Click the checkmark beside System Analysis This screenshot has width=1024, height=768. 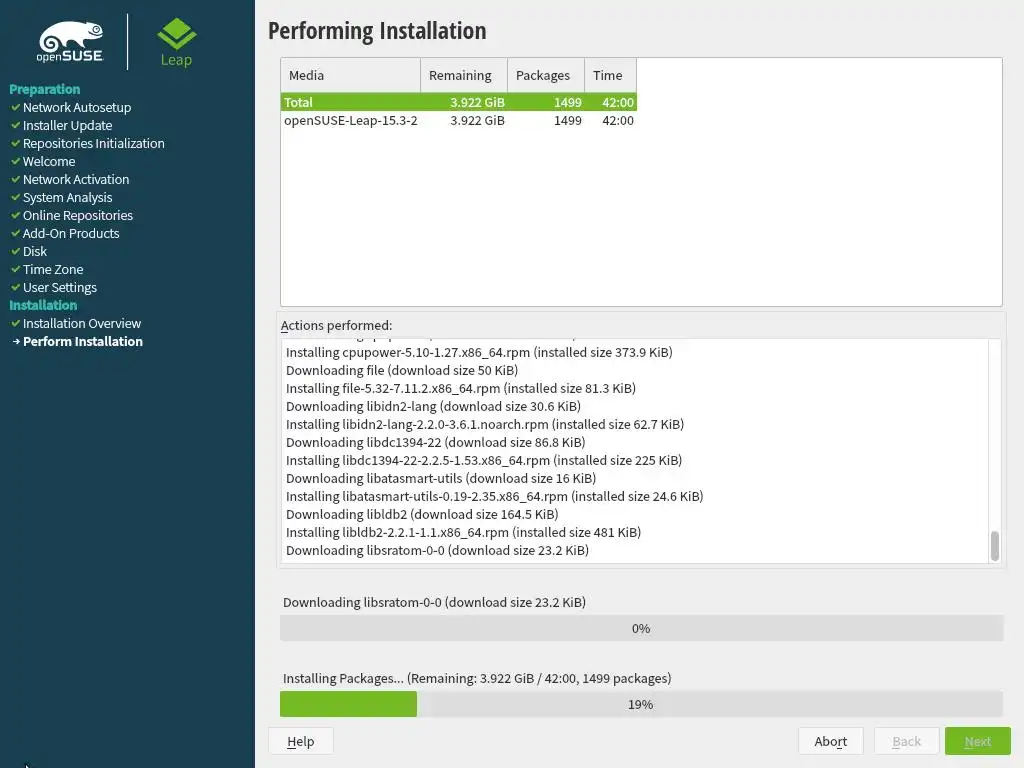(x=16, y=197)
